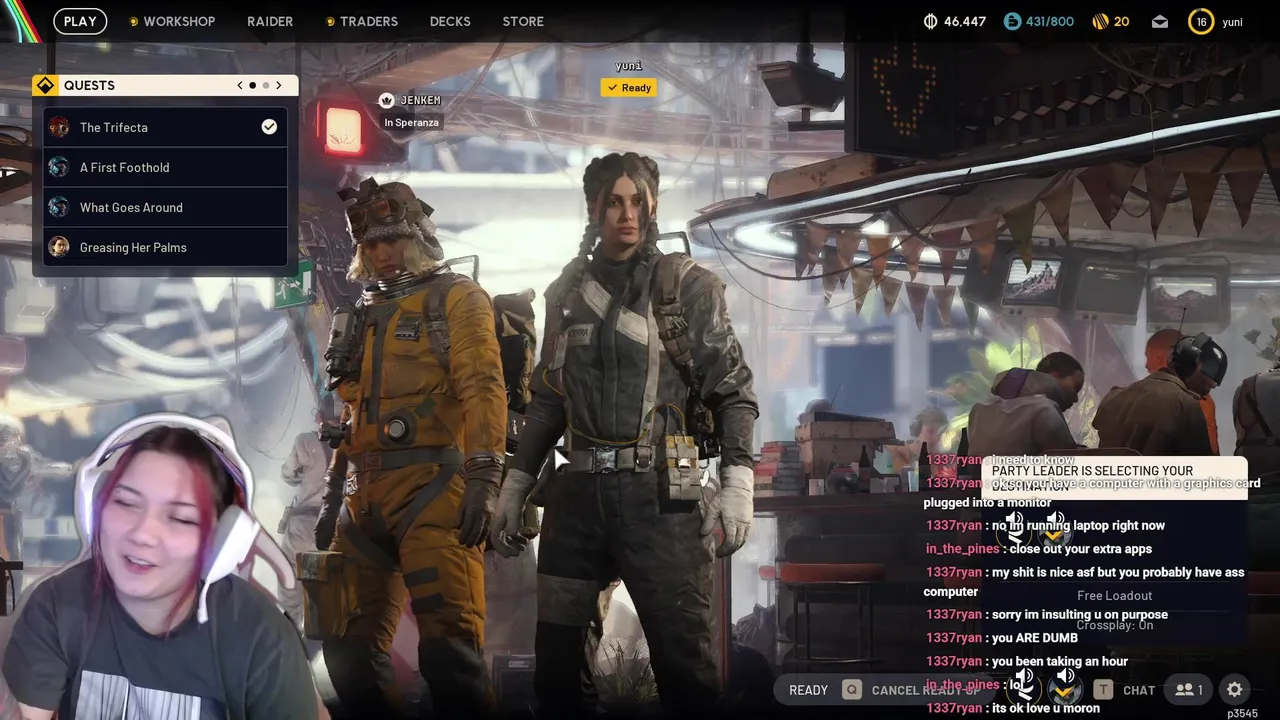The image size is (1280, 720).
Task: Open the yuni profile name
Action: point(1232,21)
